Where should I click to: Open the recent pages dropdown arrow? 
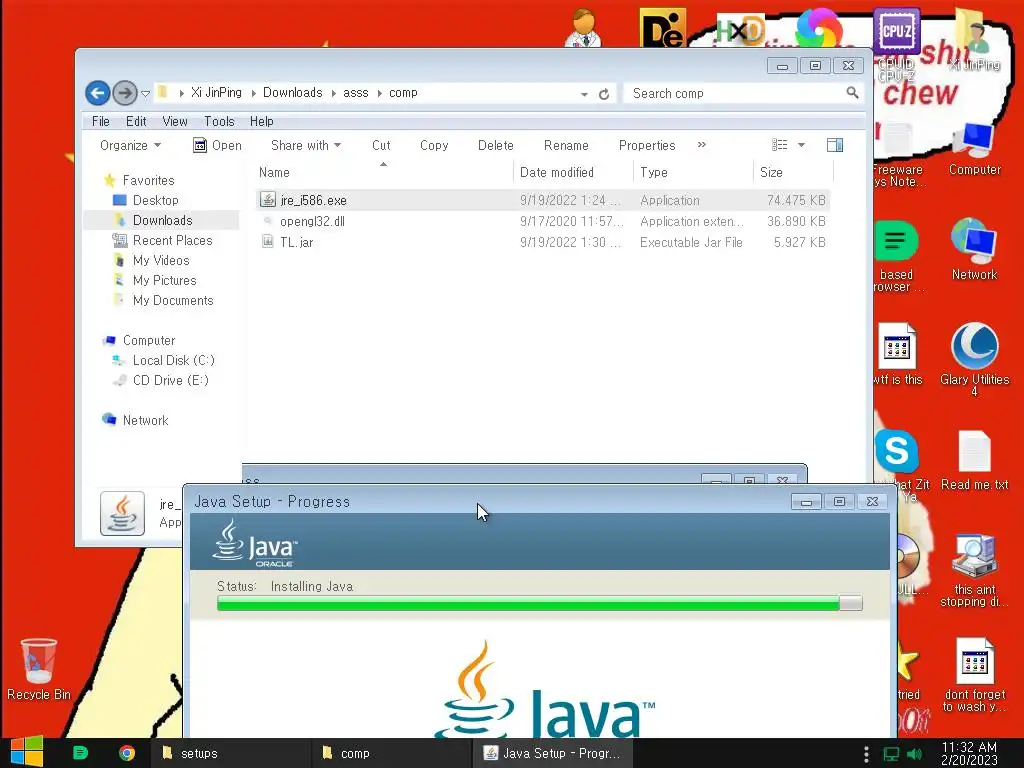146,93
